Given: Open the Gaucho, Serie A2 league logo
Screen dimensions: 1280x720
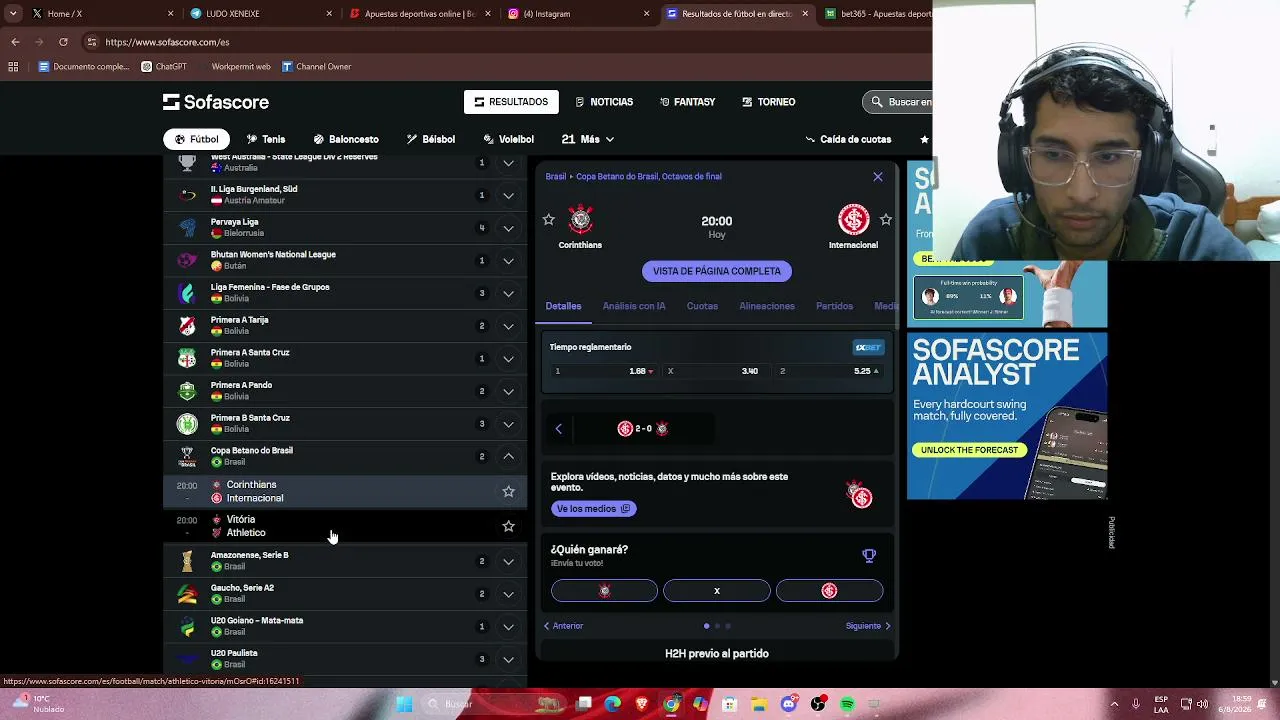Looking at the screenshot, I should (187, 594).
